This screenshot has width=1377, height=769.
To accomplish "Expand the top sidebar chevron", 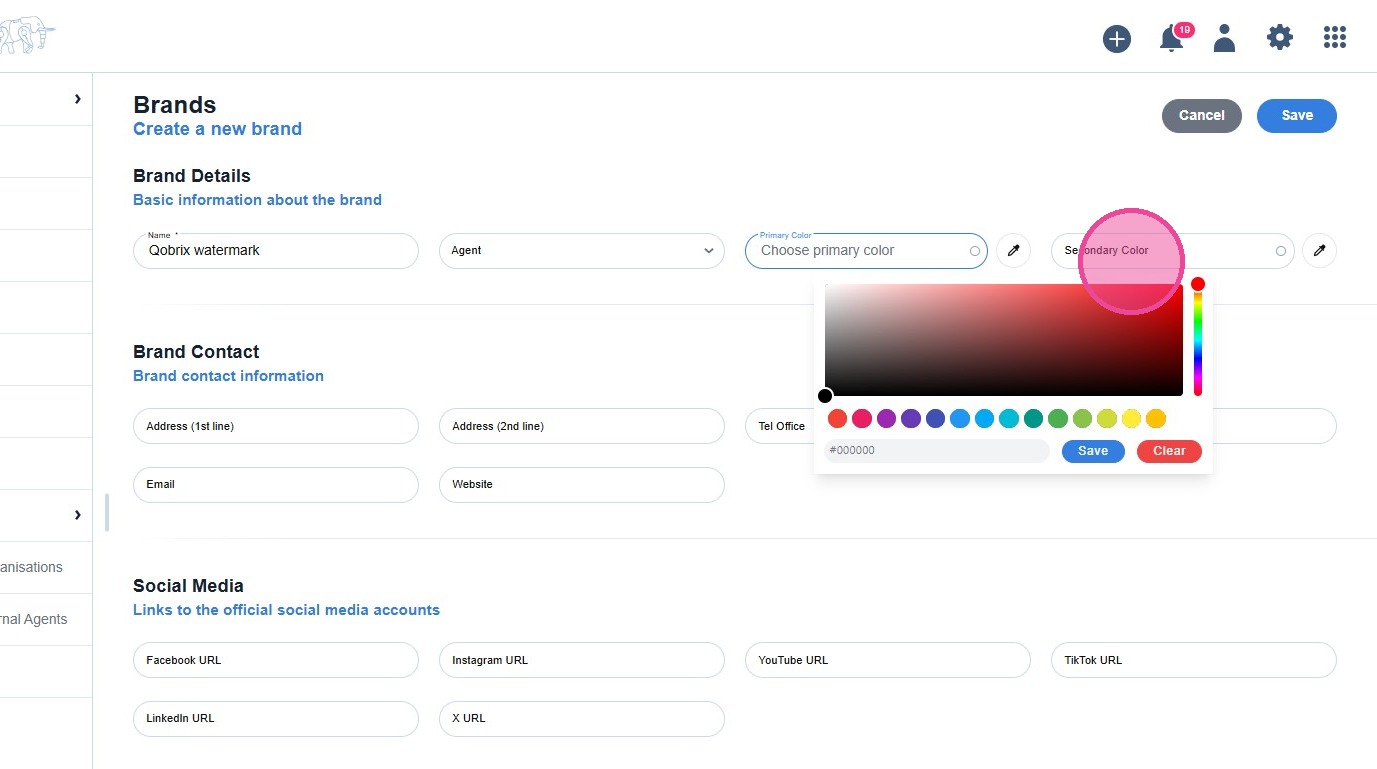I will pos(77,99).
